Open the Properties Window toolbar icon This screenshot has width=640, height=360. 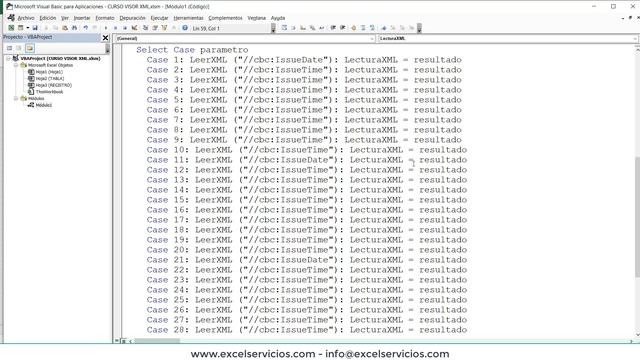[155, 28]
